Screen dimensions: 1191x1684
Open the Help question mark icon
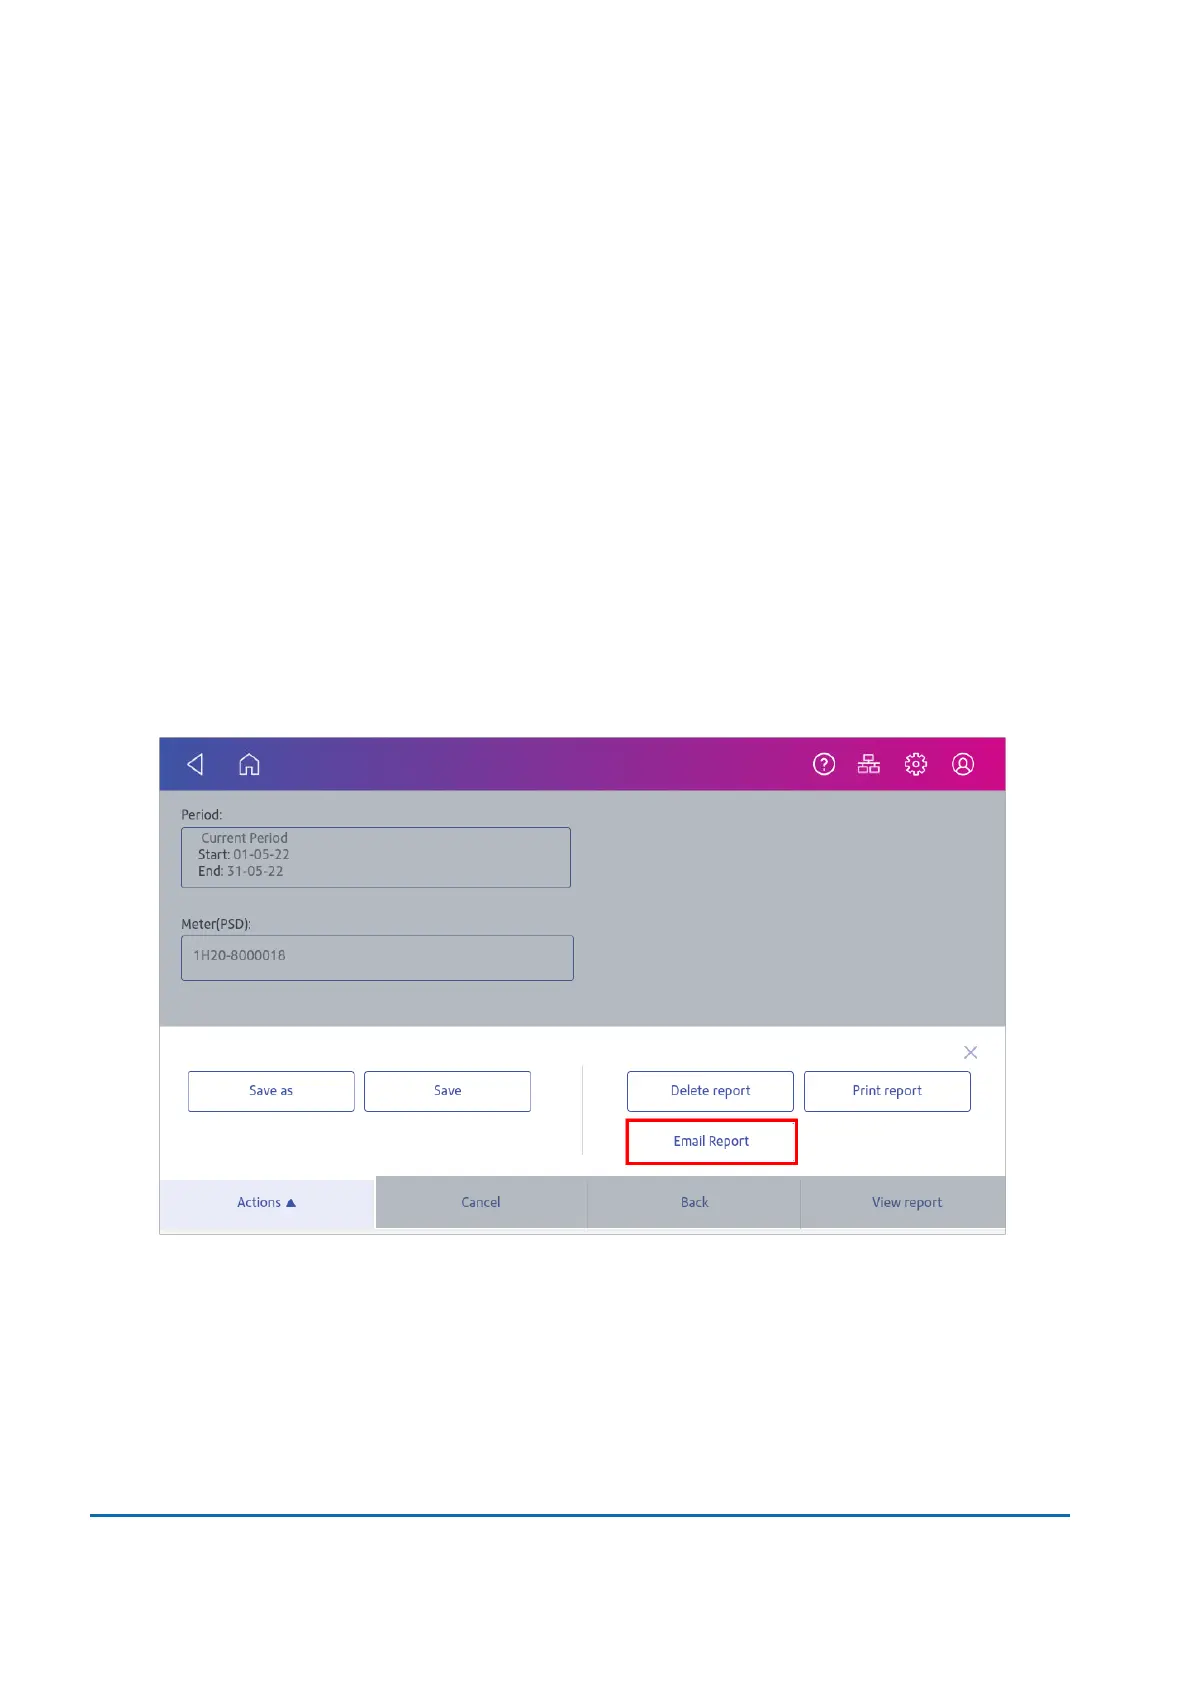[824, 764]
